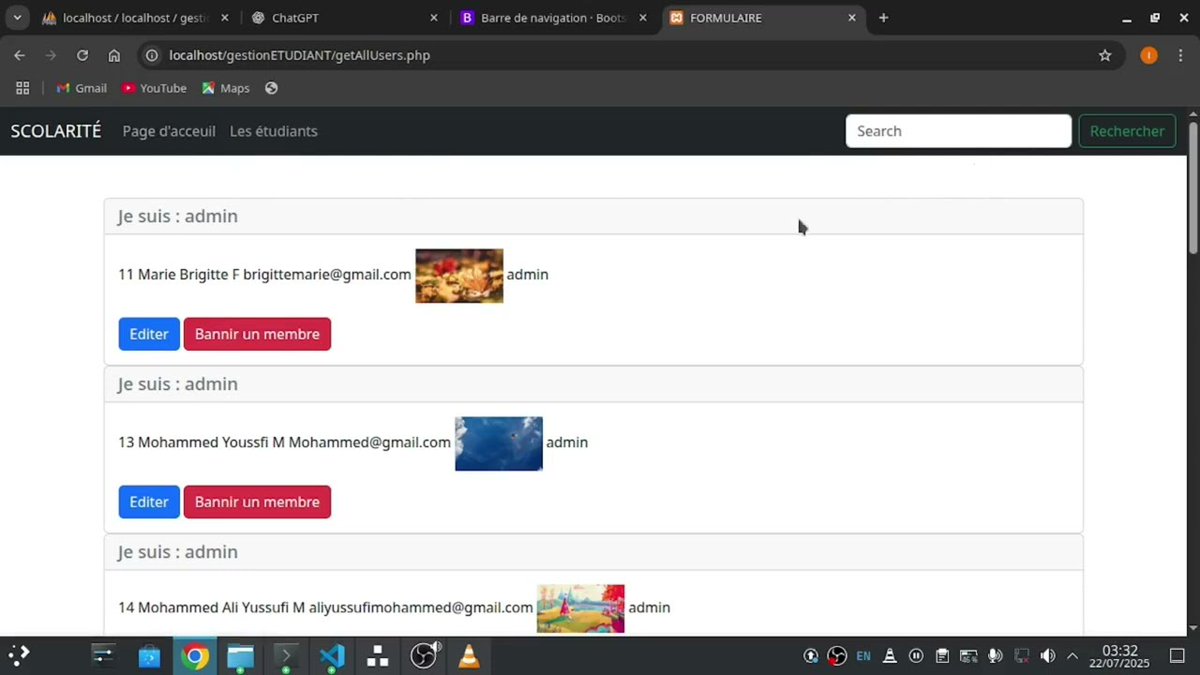Toggle system volume via the speaker tray icon
Image resolution: width=1200 pixels, height=675 pixels.
[x=1047, y=656]
